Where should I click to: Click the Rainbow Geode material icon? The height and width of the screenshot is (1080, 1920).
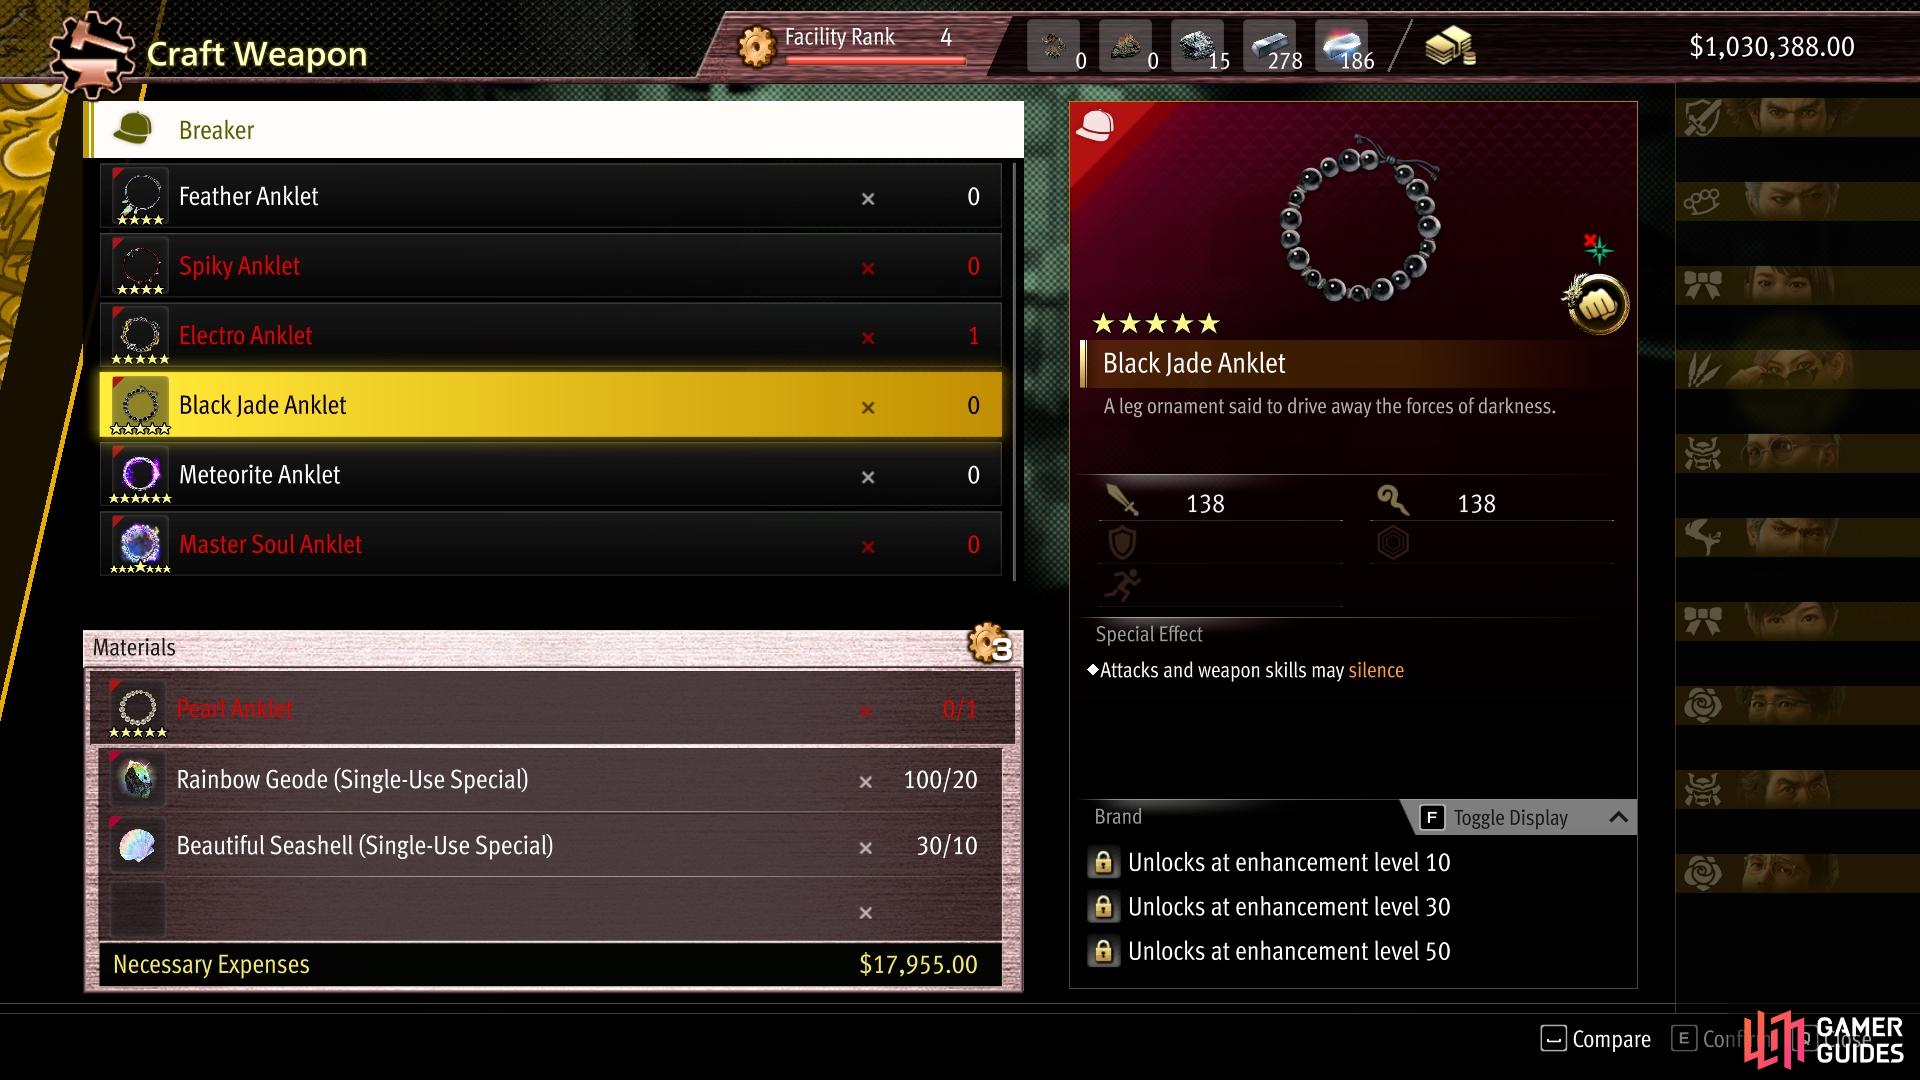pyautogui.click(x=137, y=779)
